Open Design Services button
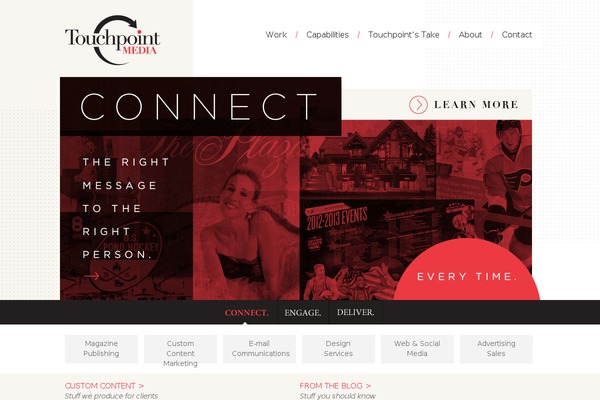This screenshot has width=600, height=400. 338,349
